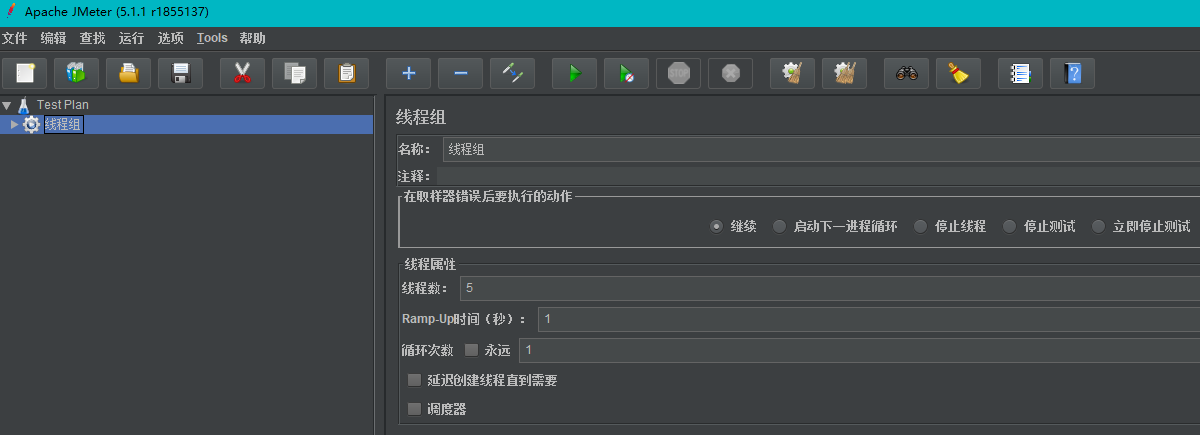Screen dimensions: 1200x435
Task: Open the 编辑 menu
Action: [x=53, y=38]
